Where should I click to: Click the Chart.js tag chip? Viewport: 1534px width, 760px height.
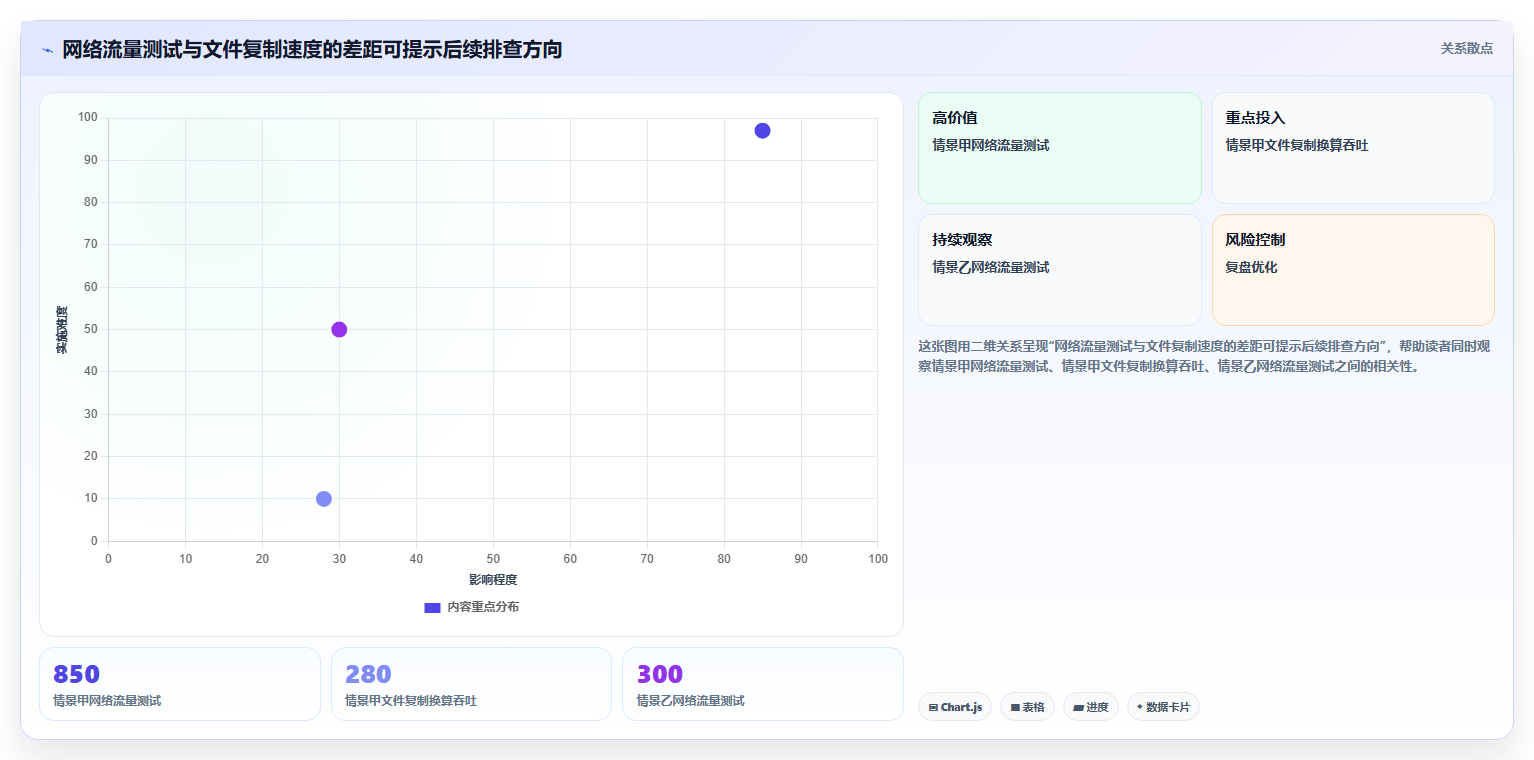[955, 707]
